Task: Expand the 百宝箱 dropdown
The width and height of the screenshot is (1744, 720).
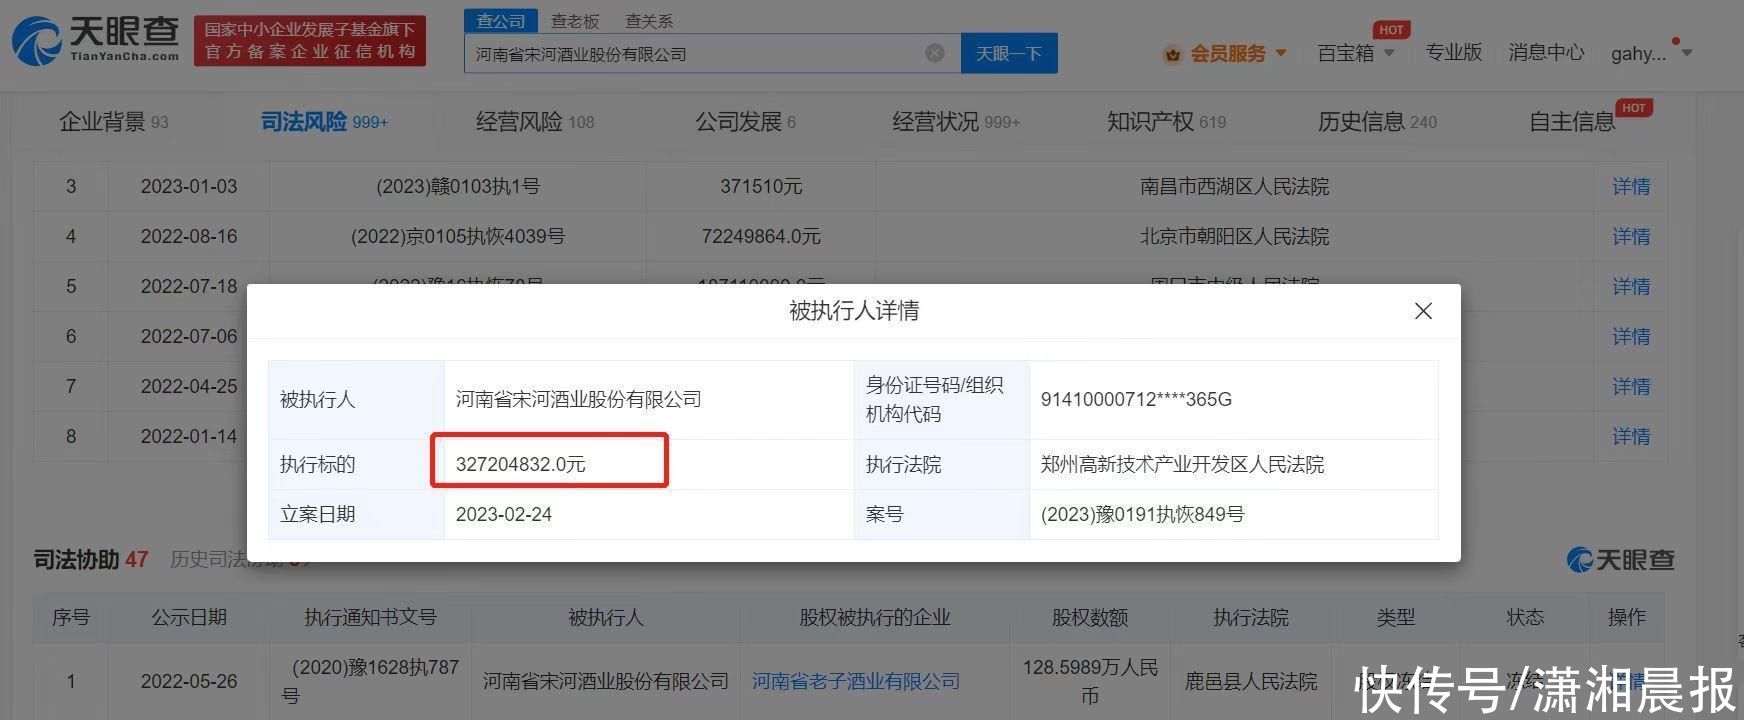Action: coord(1355,53)
